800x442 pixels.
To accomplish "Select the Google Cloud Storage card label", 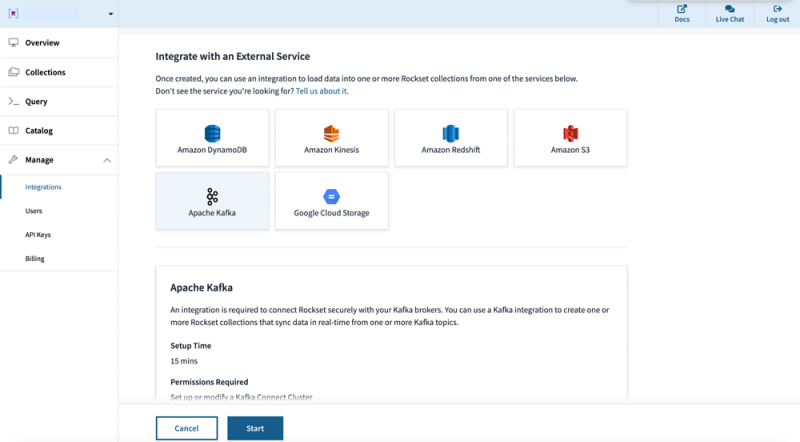I will [332, 213].
